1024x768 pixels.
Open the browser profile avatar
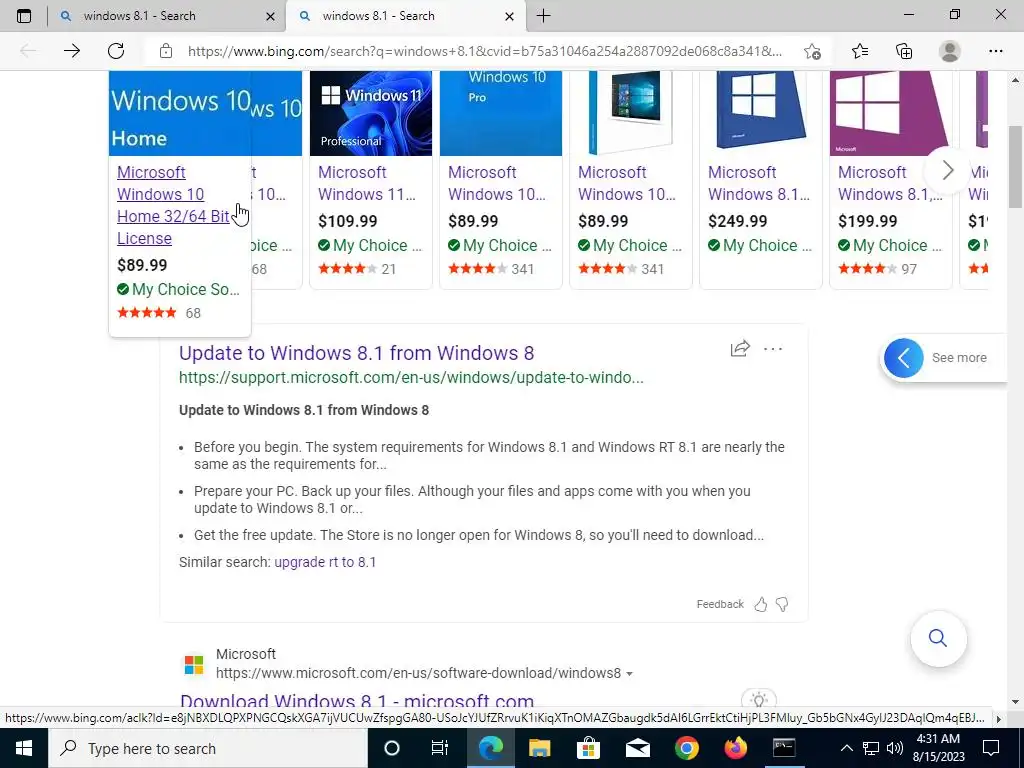(x=950, y=51)
